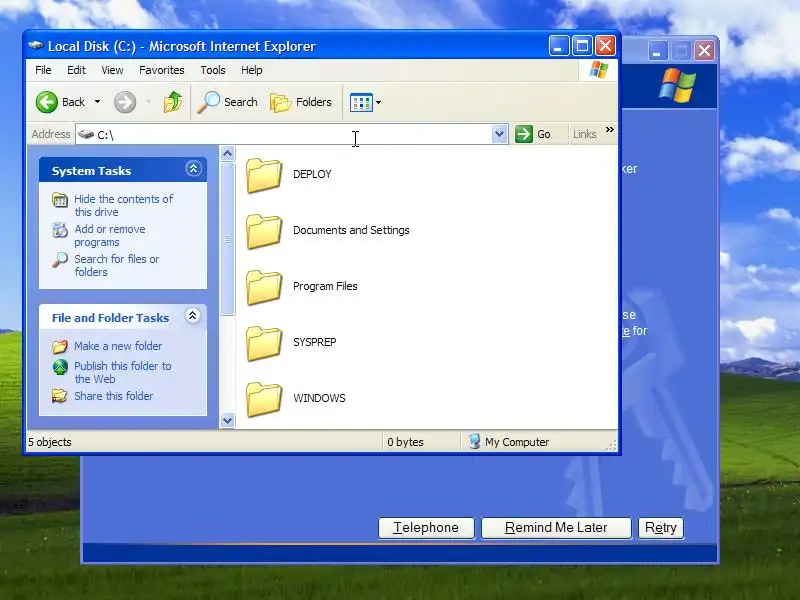Click the DEPLOY folder name
The image size is (800, 600).
312,174
